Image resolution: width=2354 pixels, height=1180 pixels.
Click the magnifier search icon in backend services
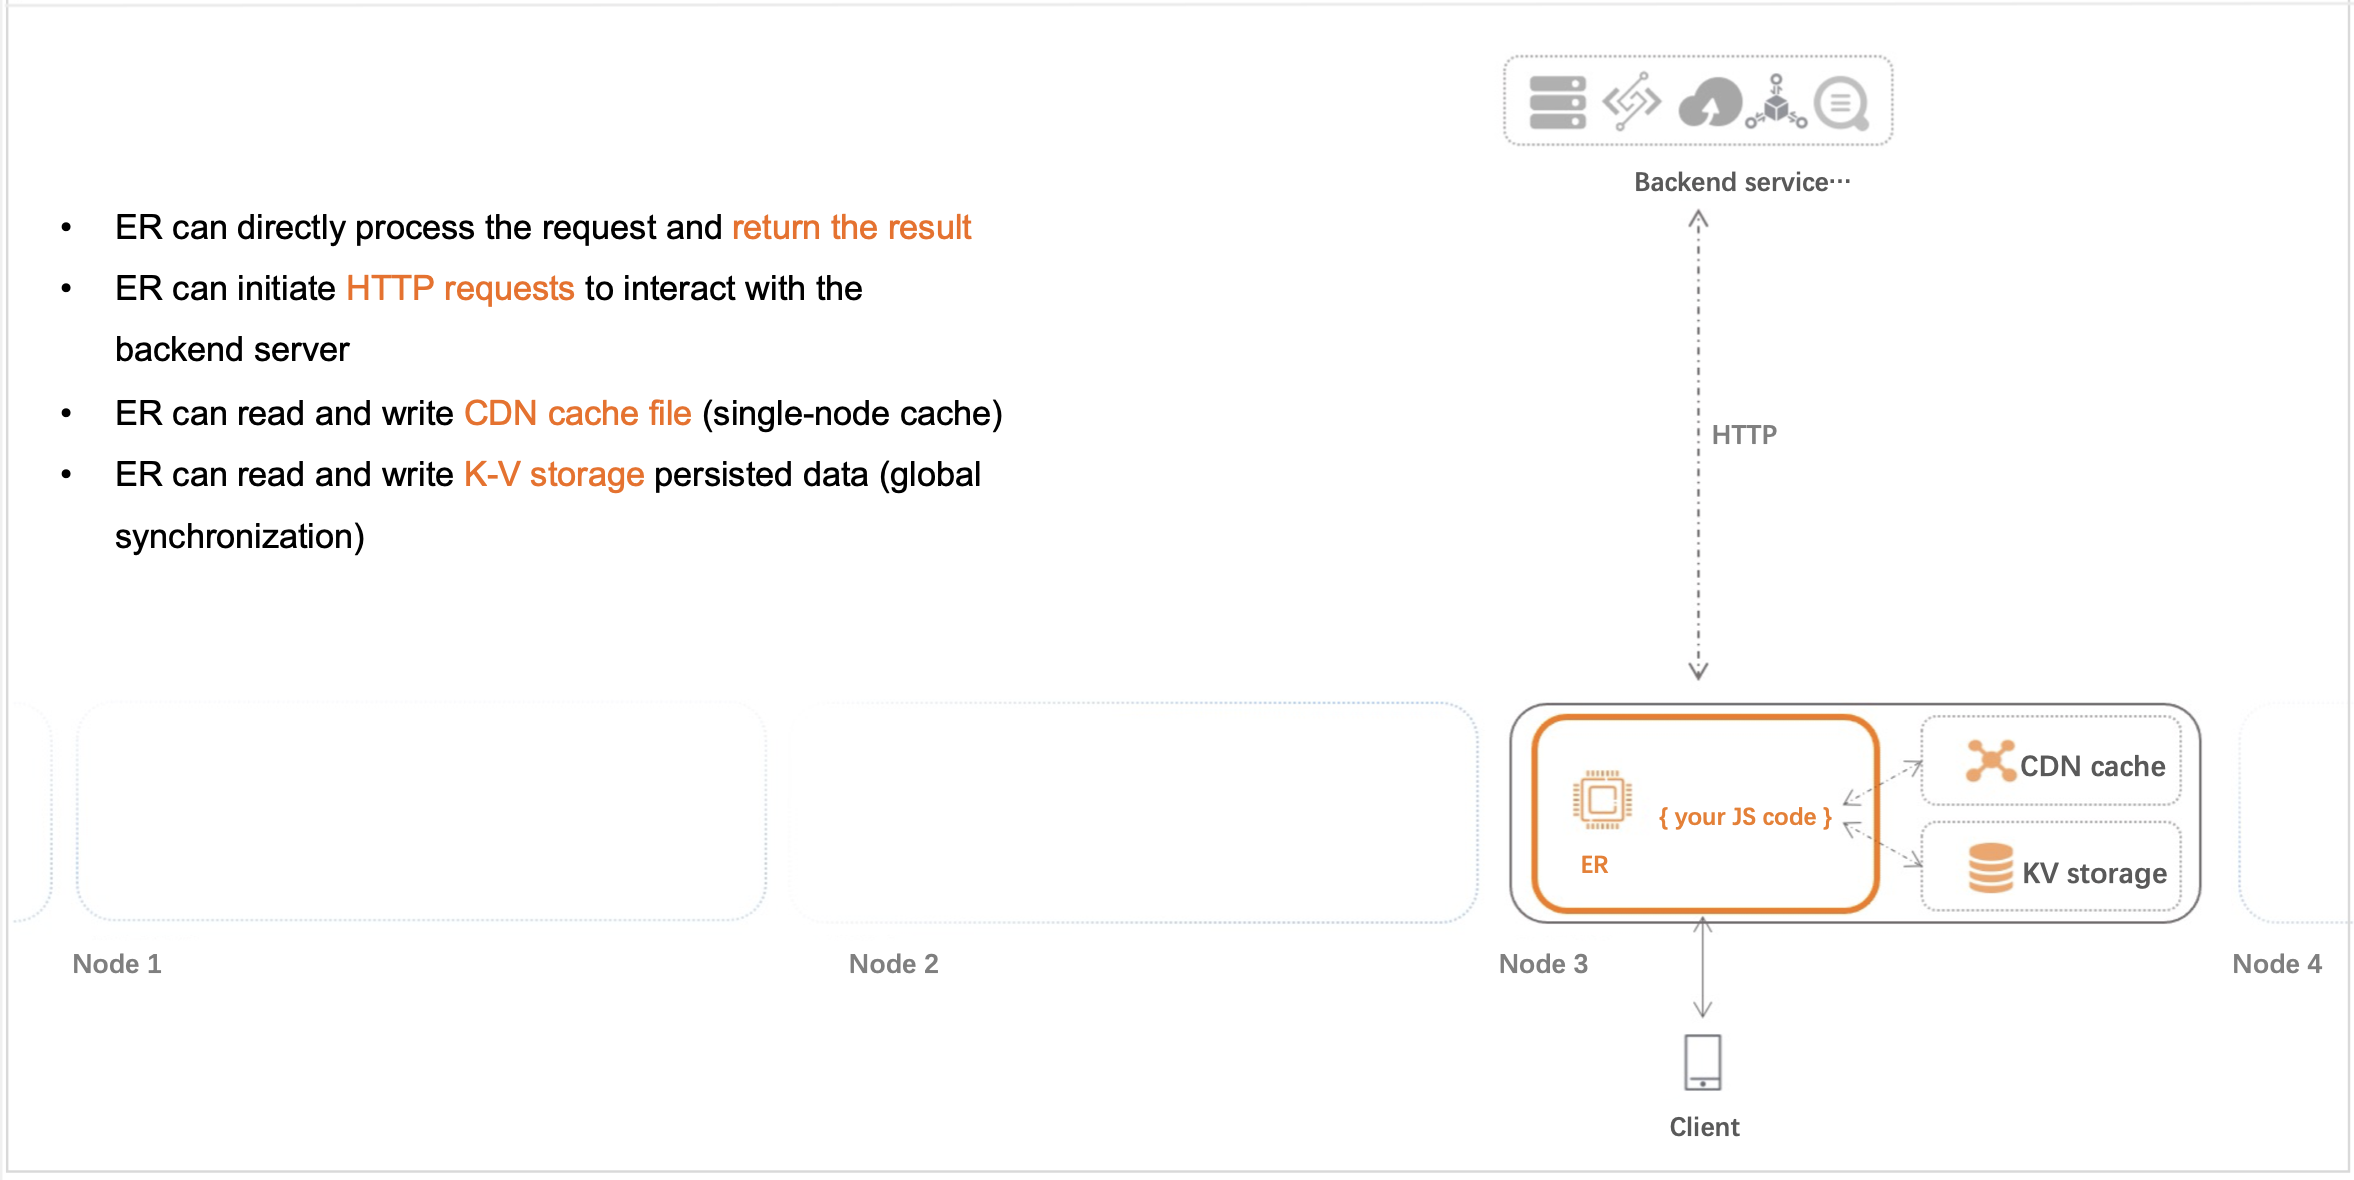pyautogui.click(x=1842, y=104)
